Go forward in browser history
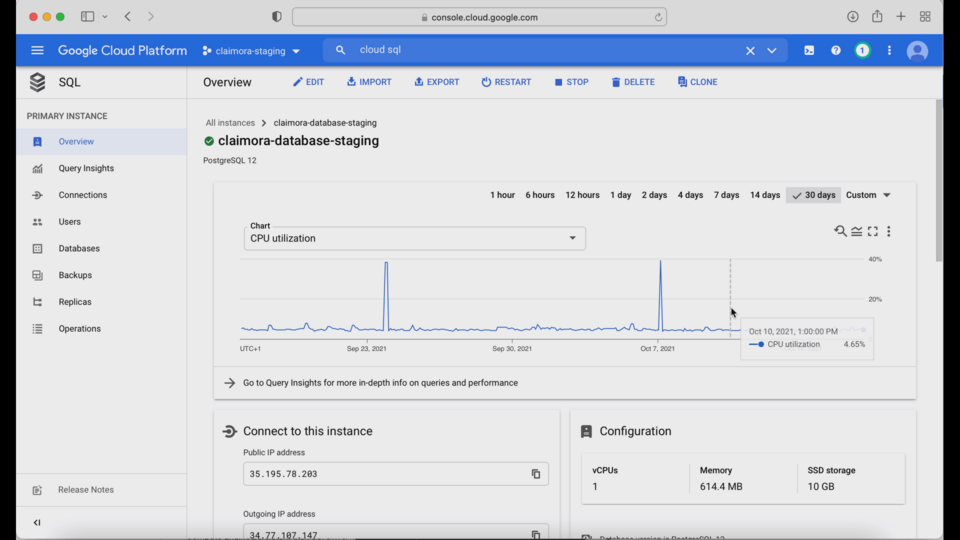960x540 pixels. [151, 17]
